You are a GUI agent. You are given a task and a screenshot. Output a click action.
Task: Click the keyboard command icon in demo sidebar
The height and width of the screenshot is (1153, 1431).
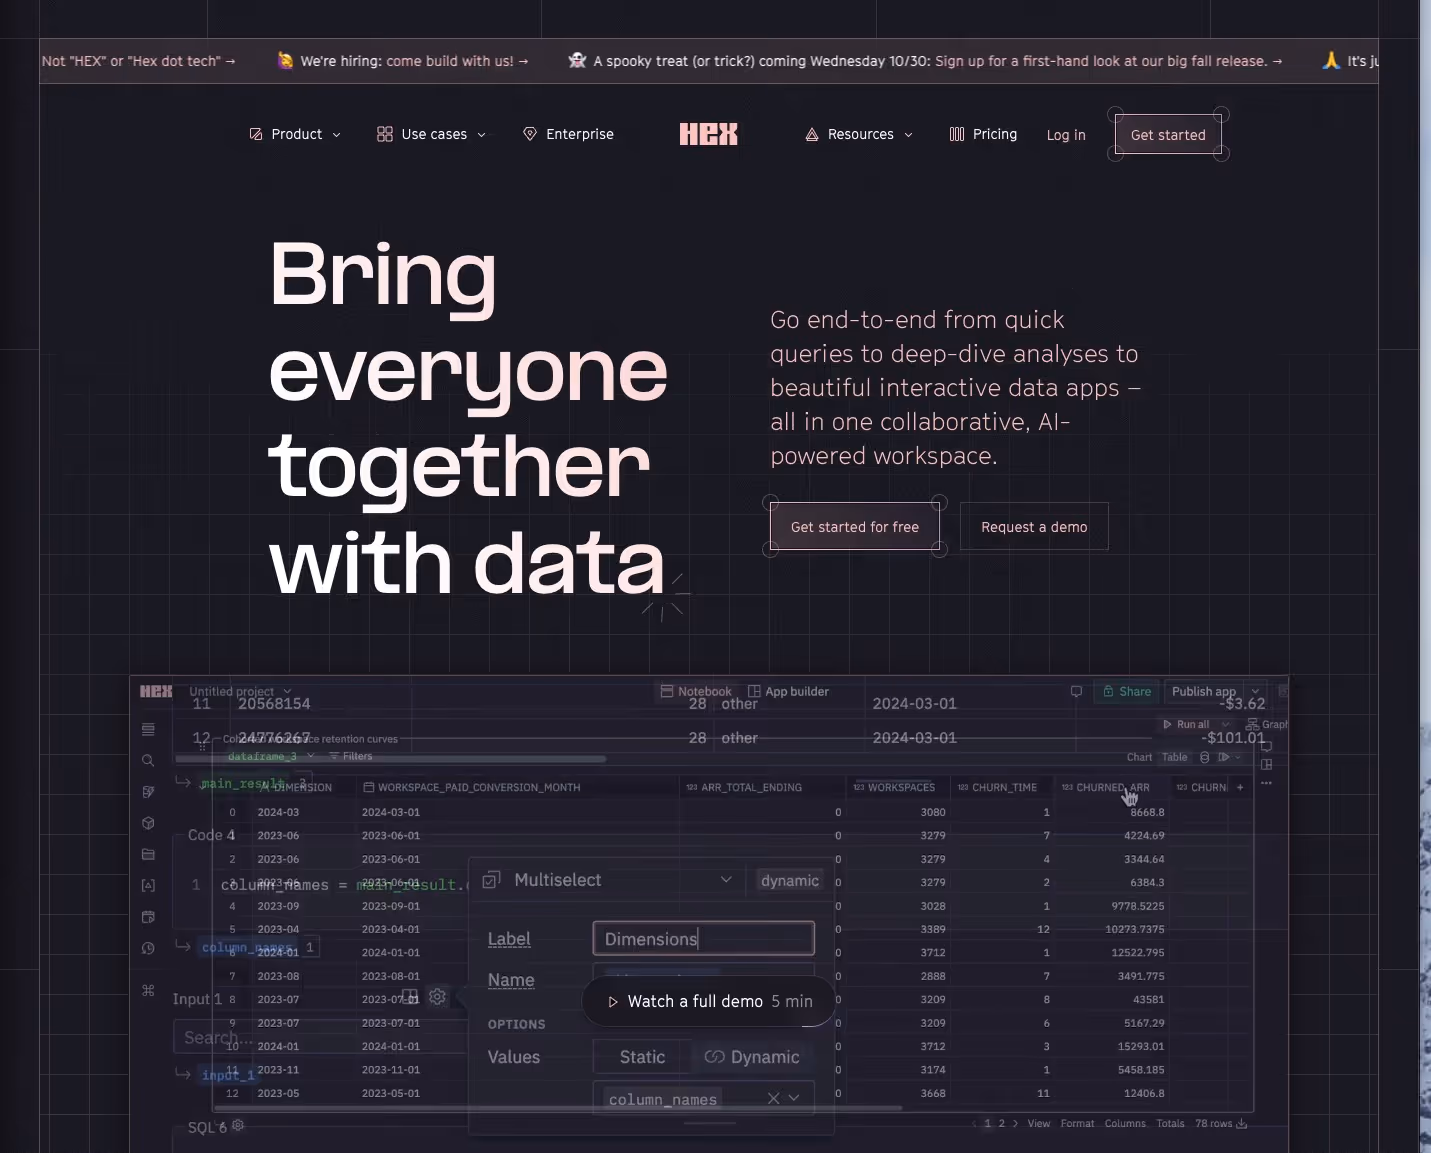pos(148,990)
